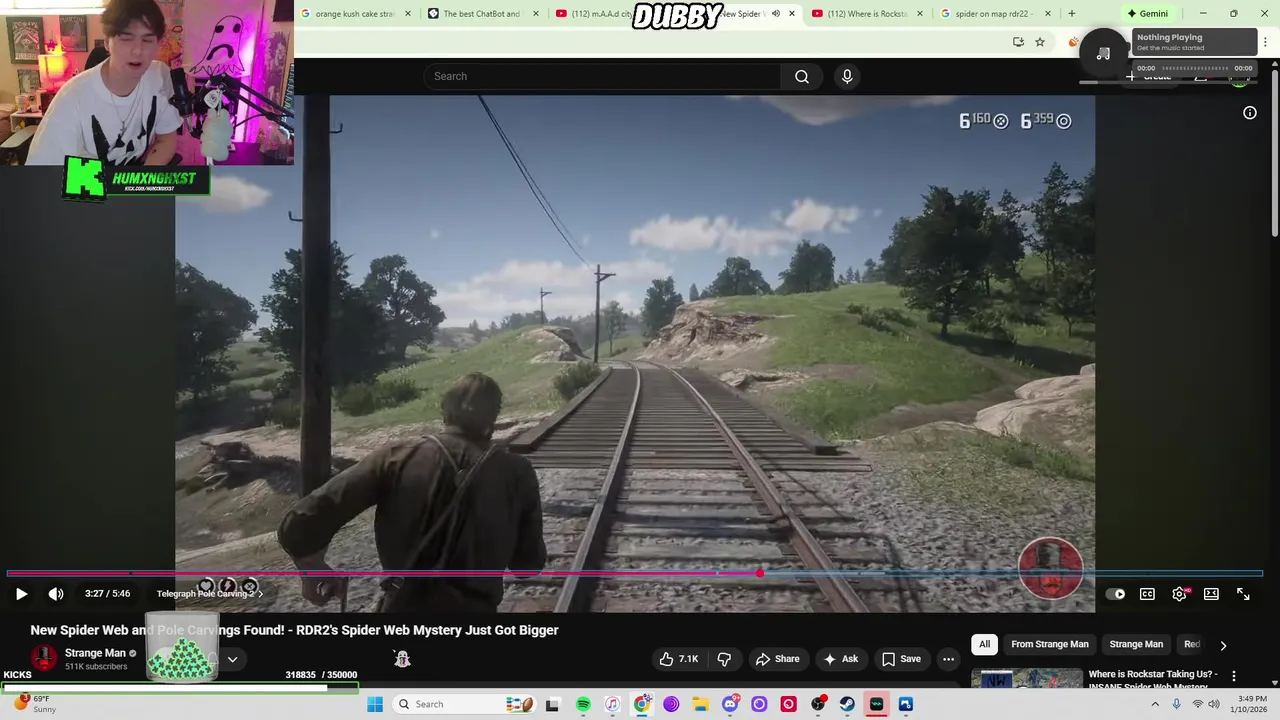Scrub the music widget progress bar

(x=1195, y=68)
